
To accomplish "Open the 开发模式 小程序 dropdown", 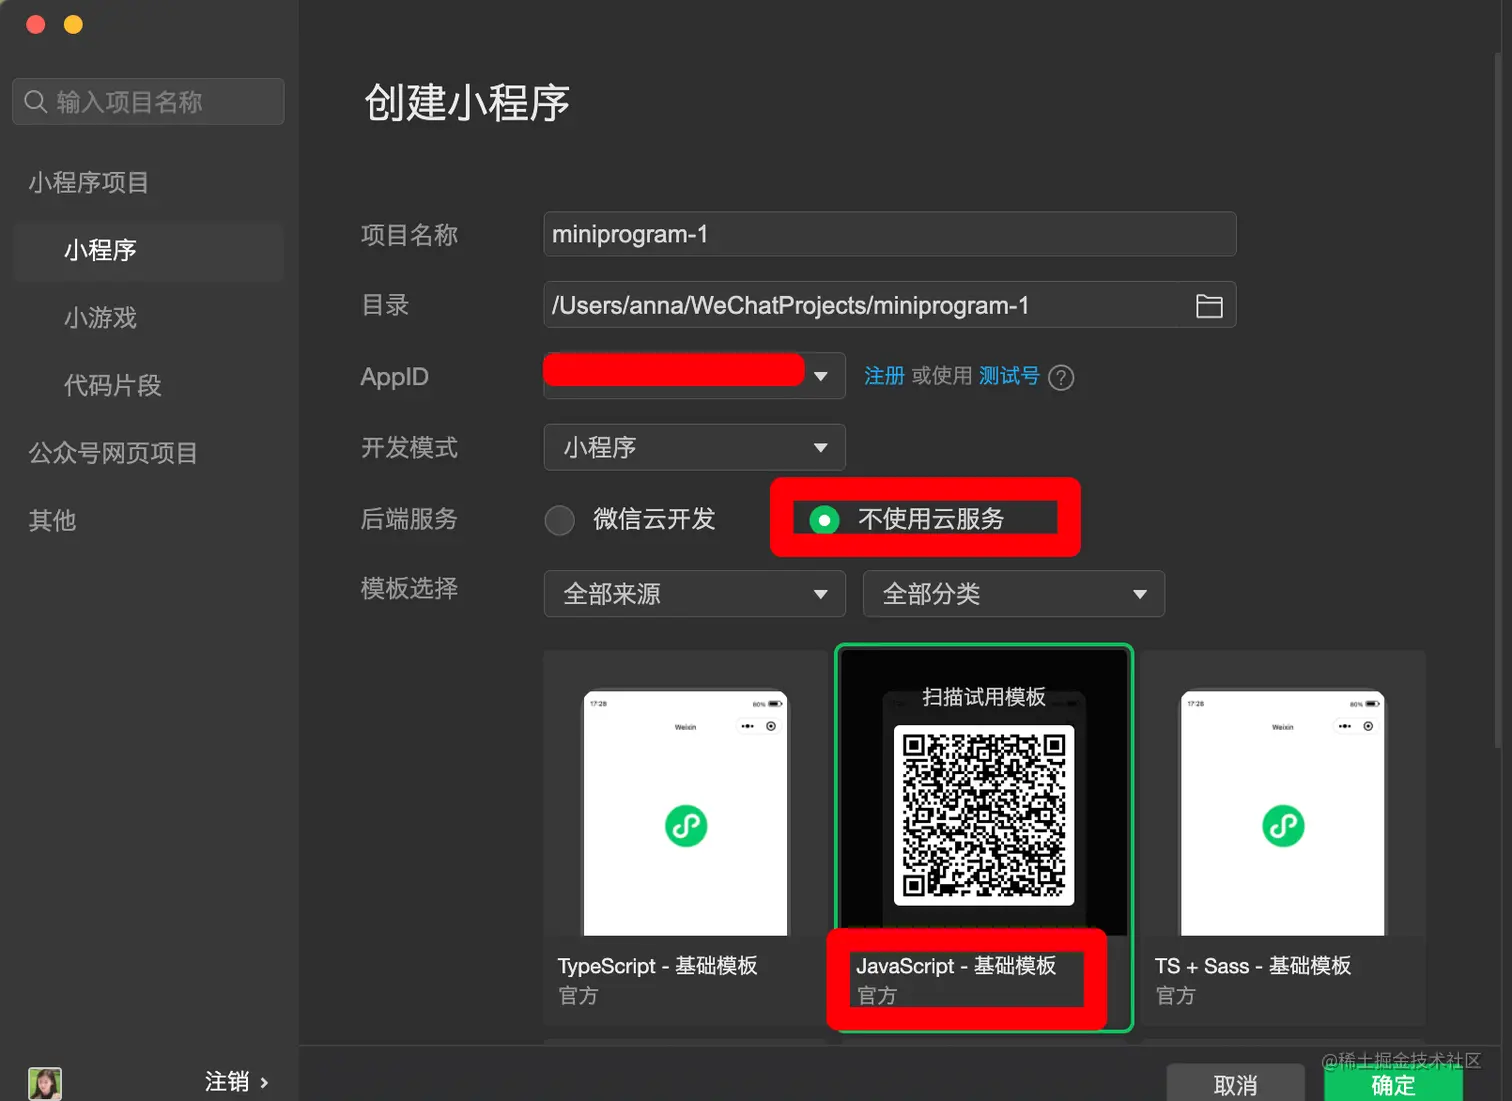I will click(x=695, y=447).
